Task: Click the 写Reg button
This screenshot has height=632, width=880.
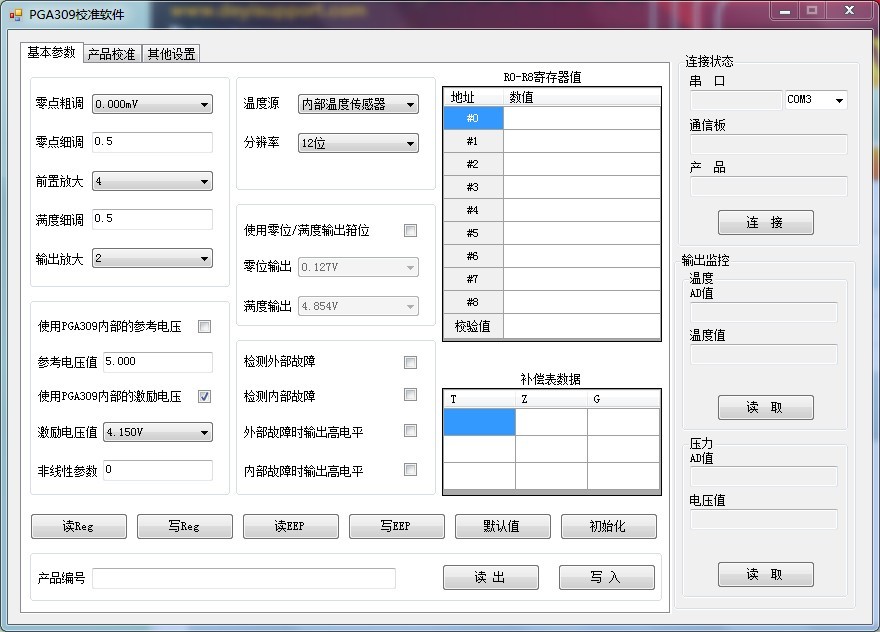Action: click(x=185, y=526)
